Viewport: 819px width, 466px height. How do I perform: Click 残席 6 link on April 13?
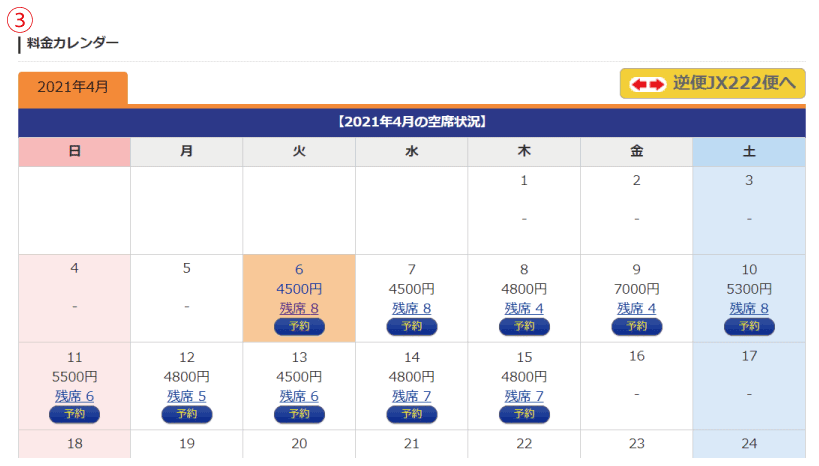(x=299, y=396)
